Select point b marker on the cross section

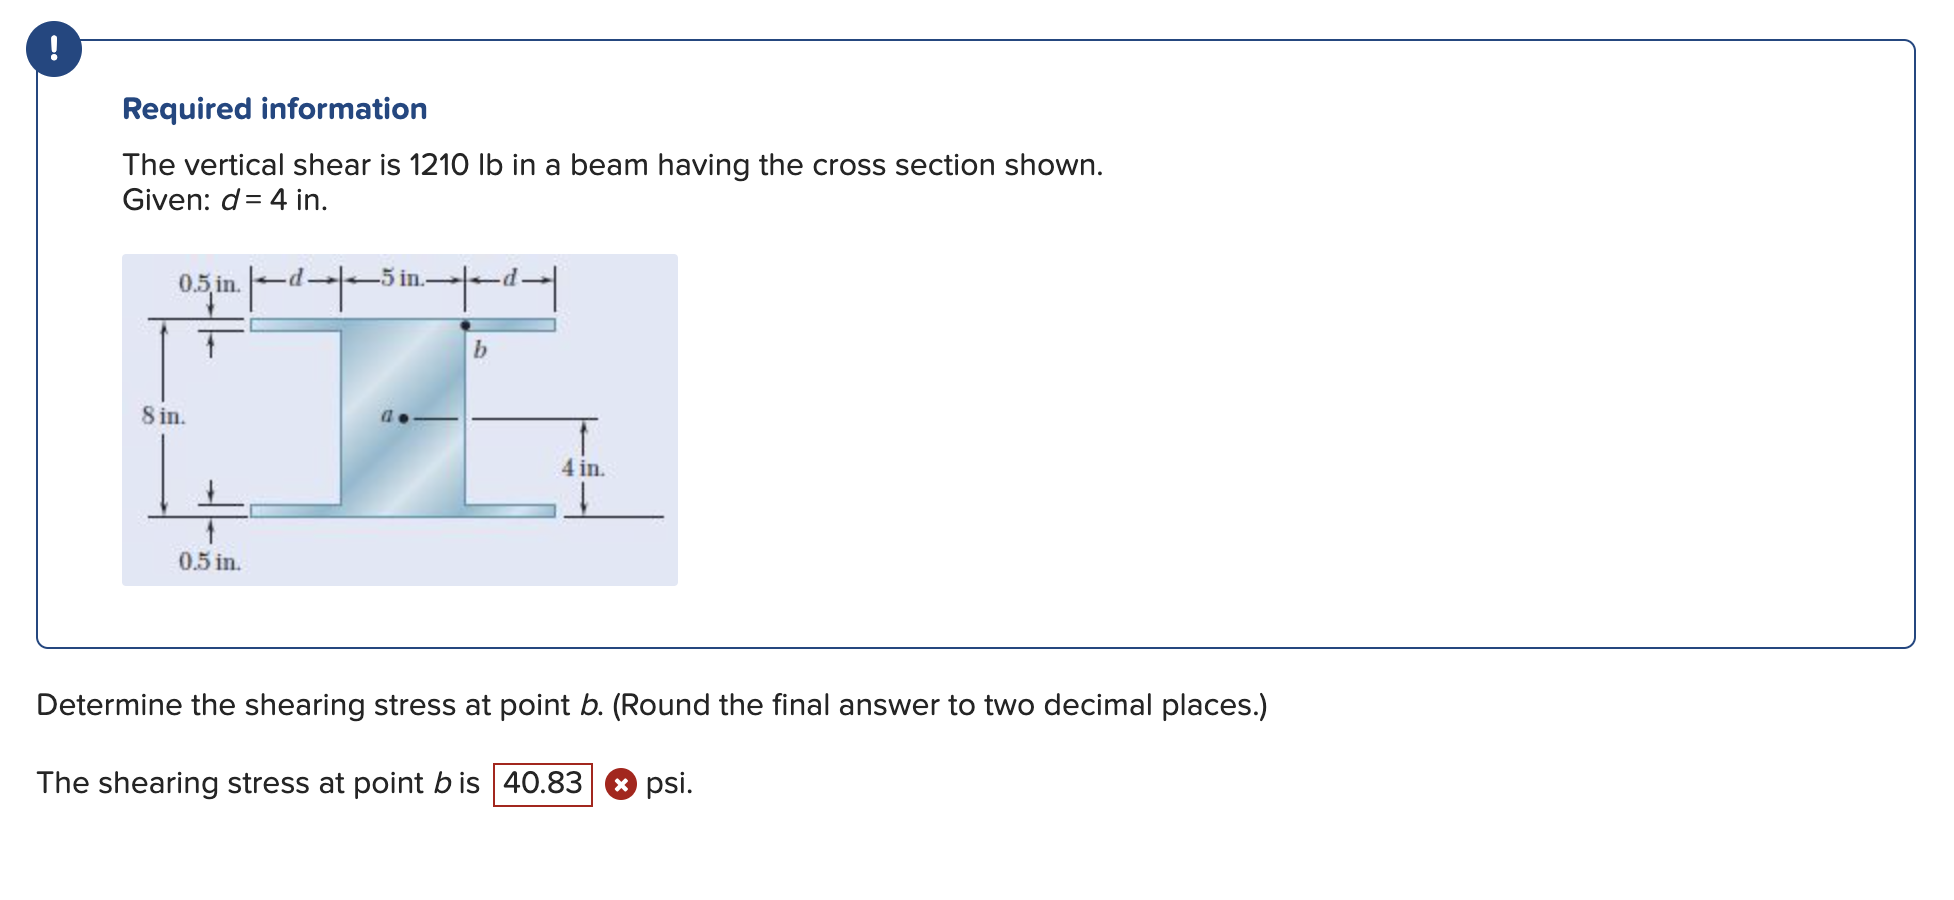click(464, 324)
